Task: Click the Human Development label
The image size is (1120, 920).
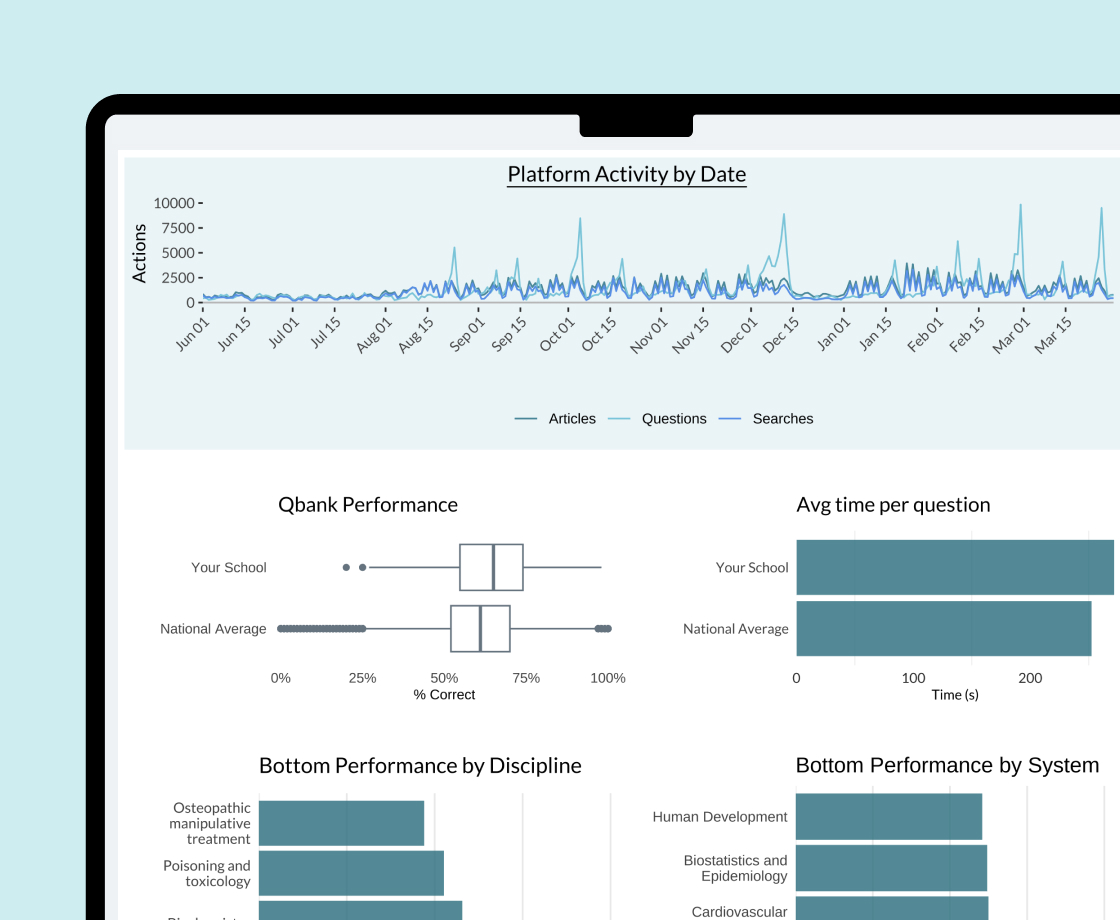Action: click(720, 816)
